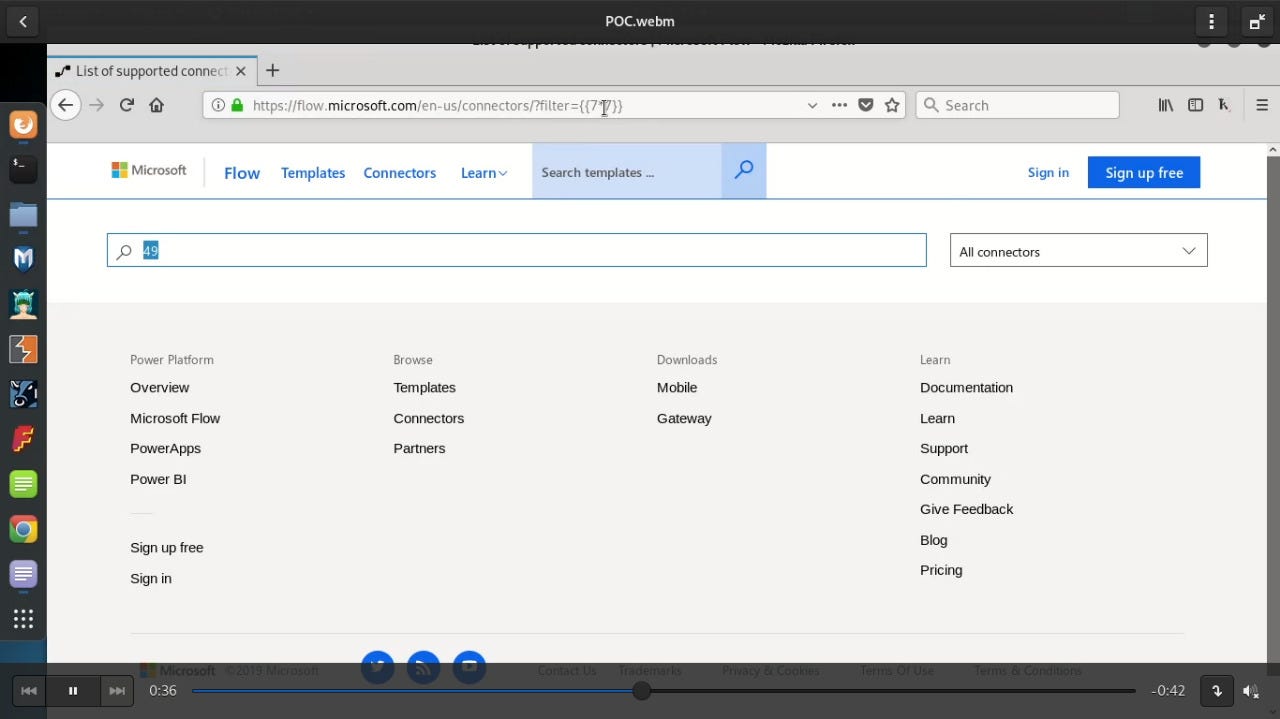
Task: Click the Sign up free button
Action: [x=1144, y=173]
